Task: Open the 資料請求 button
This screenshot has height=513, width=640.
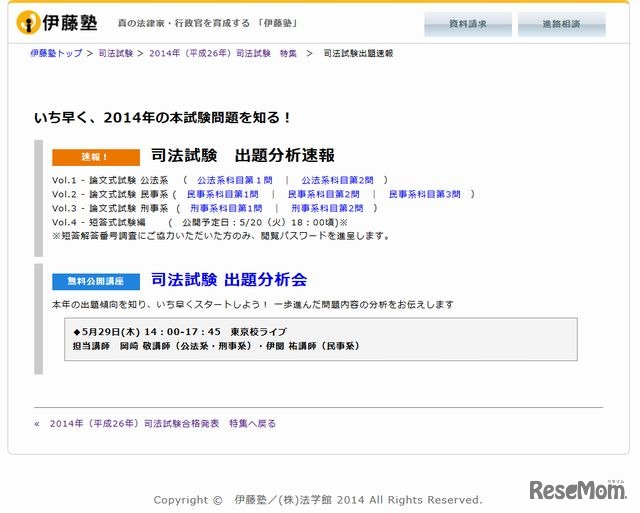Action: (x=468, y=24)
